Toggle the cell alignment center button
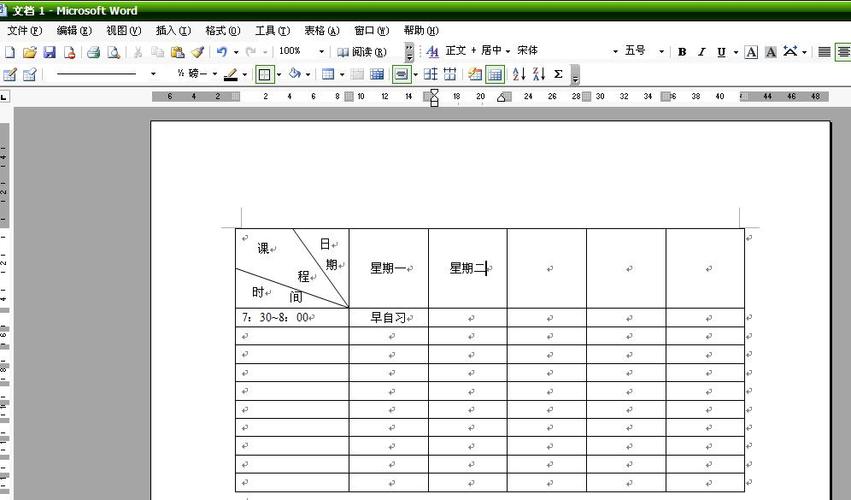The image size is (851, 500). (x=401, y=74)
